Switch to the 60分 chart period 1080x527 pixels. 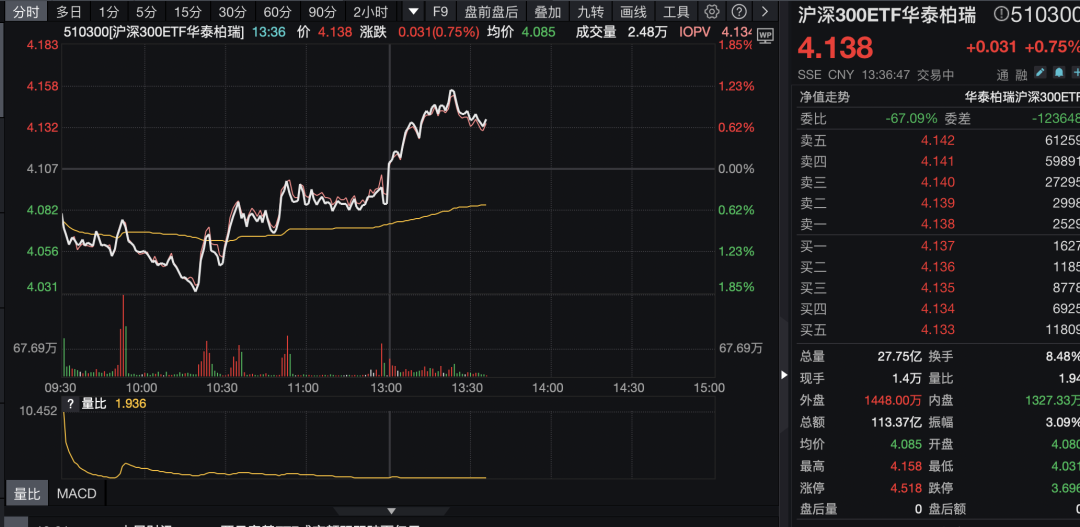278,12
